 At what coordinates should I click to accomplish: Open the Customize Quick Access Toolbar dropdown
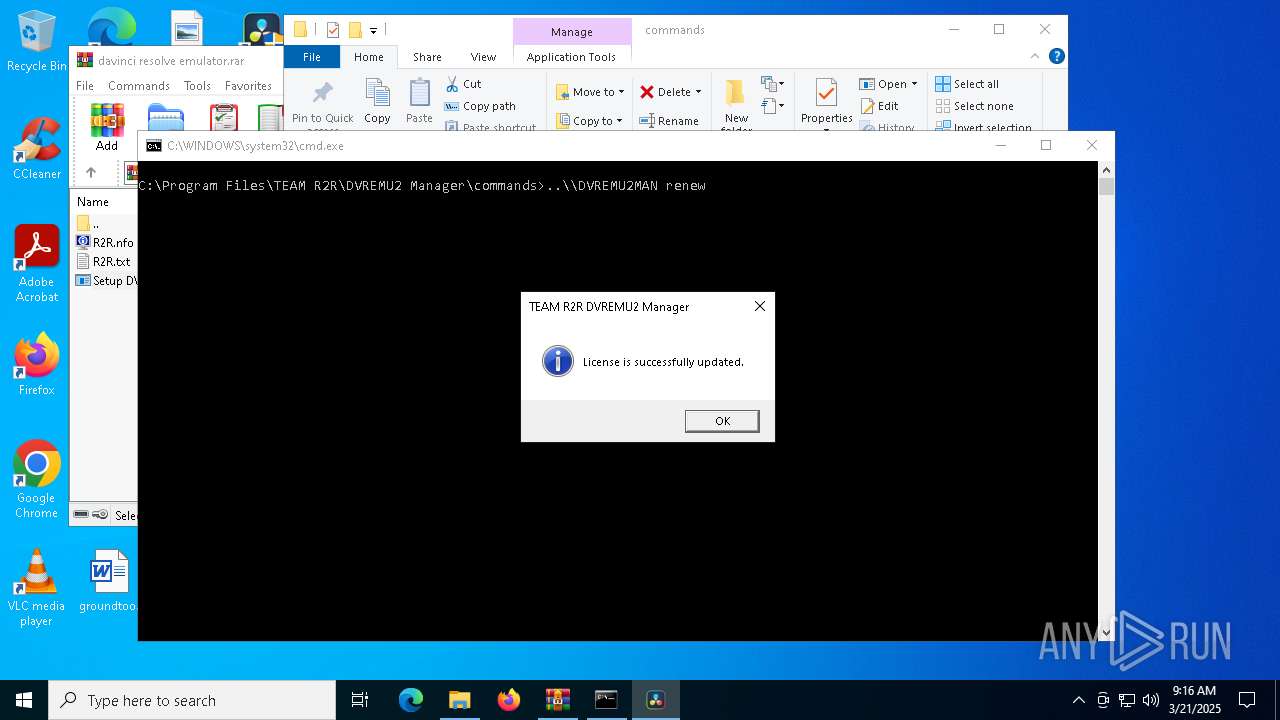point(373,31)
